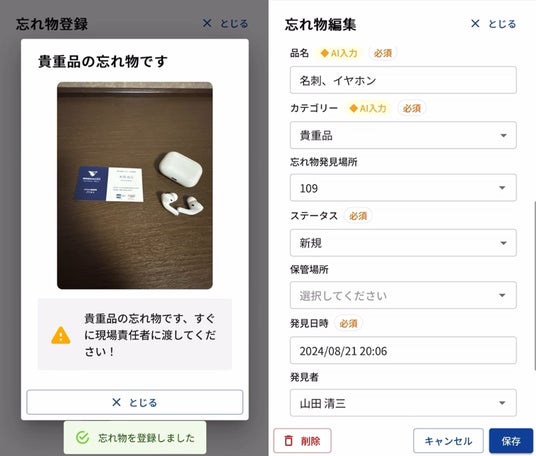Expand the 発見者 dropdown showing 山田 清三
536x456 pixels.
coord(403,403)
